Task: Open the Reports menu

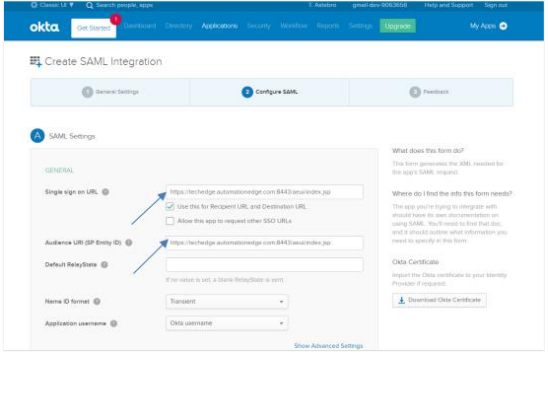Action: coord(328,26)
